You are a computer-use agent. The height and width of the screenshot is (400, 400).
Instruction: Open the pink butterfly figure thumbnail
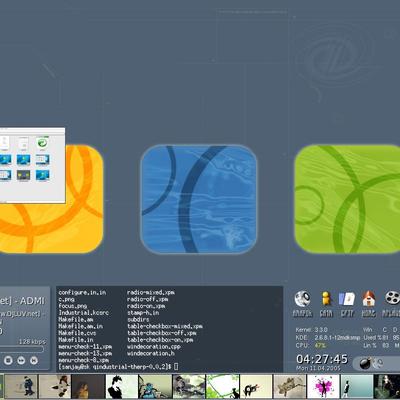323,386
